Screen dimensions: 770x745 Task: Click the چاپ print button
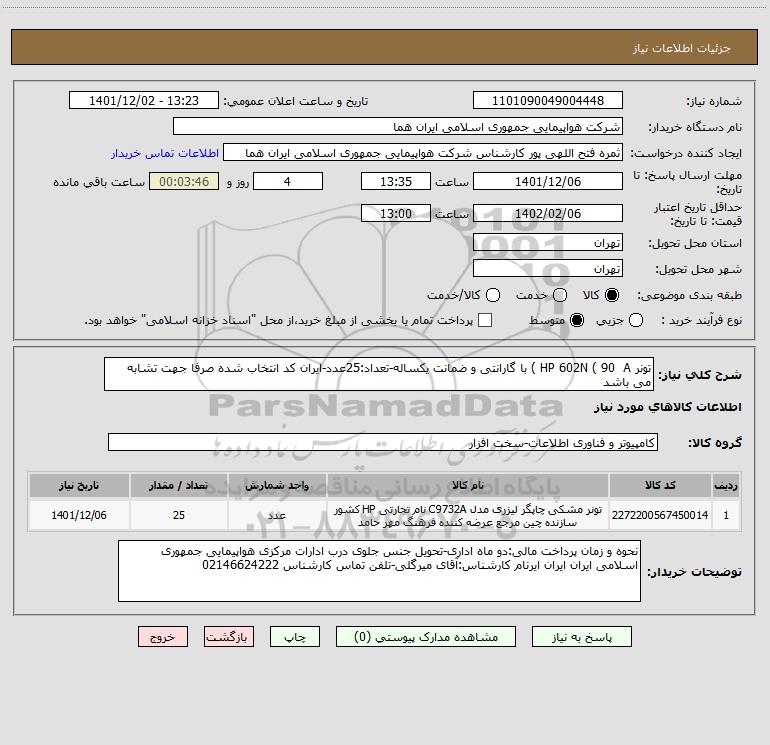(x=295, y=636)
